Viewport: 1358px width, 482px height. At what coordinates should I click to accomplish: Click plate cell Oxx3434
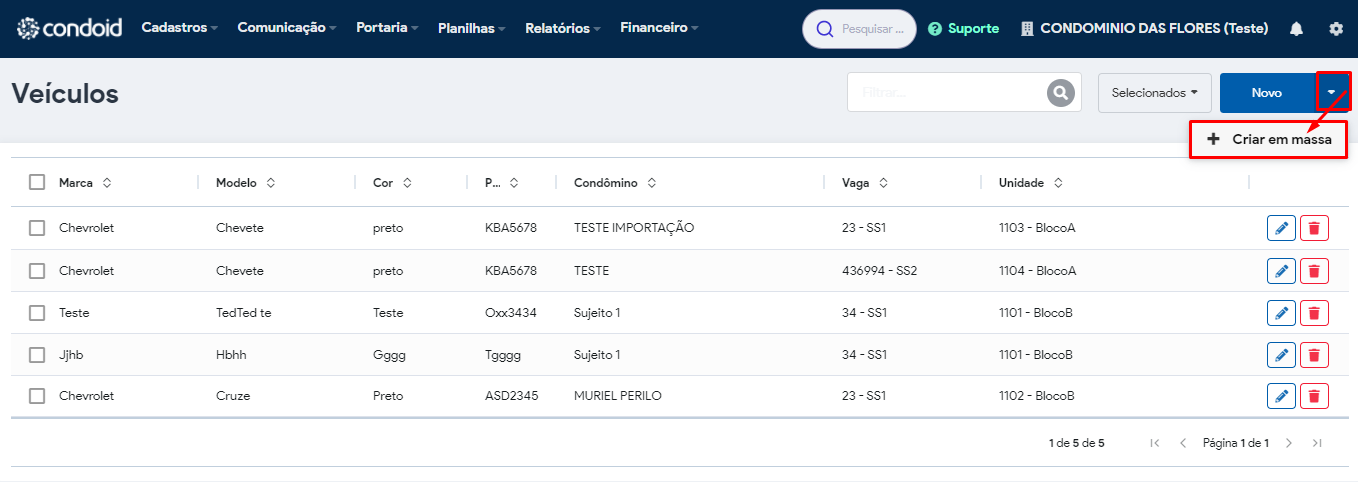[511, 313]
